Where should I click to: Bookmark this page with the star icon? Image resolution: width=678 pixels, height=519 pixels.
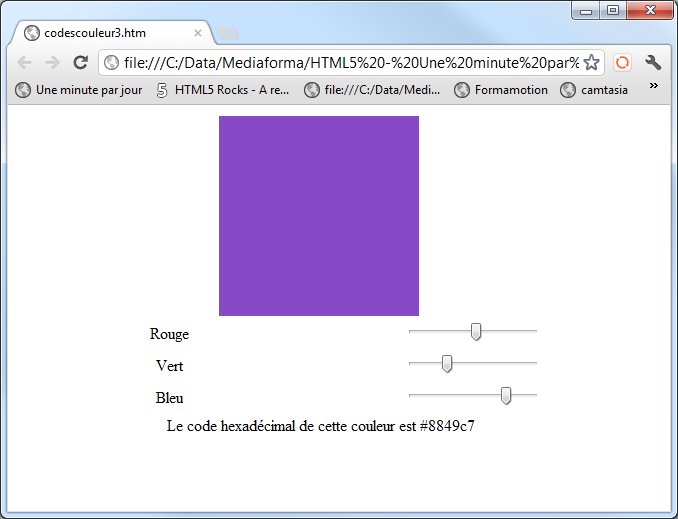tap(591, 63)
